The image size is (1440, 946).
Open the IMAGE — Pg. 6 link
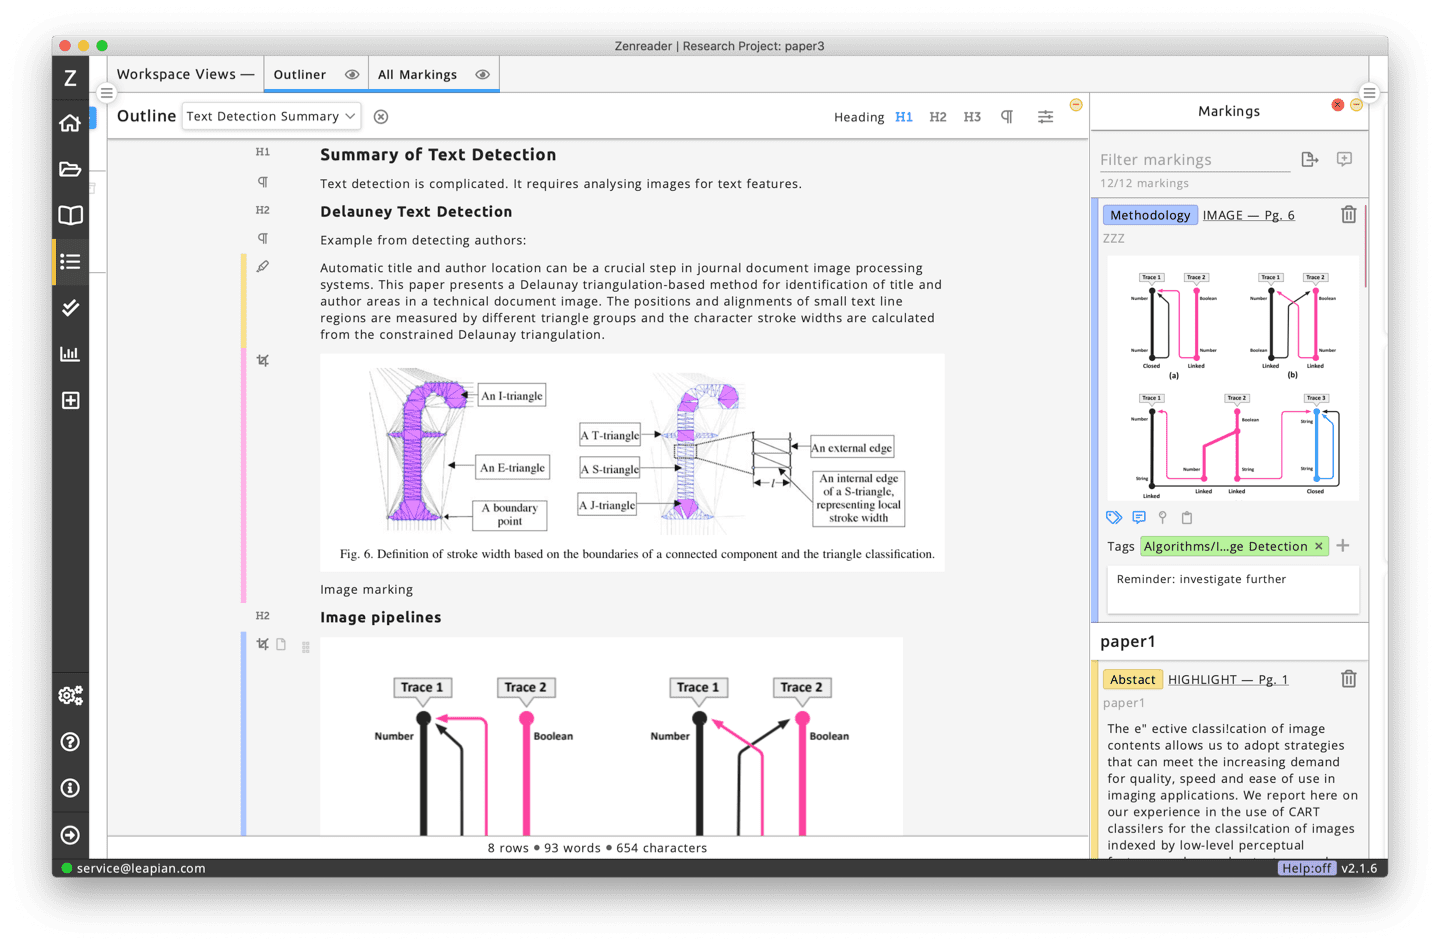pos(1248,215)
